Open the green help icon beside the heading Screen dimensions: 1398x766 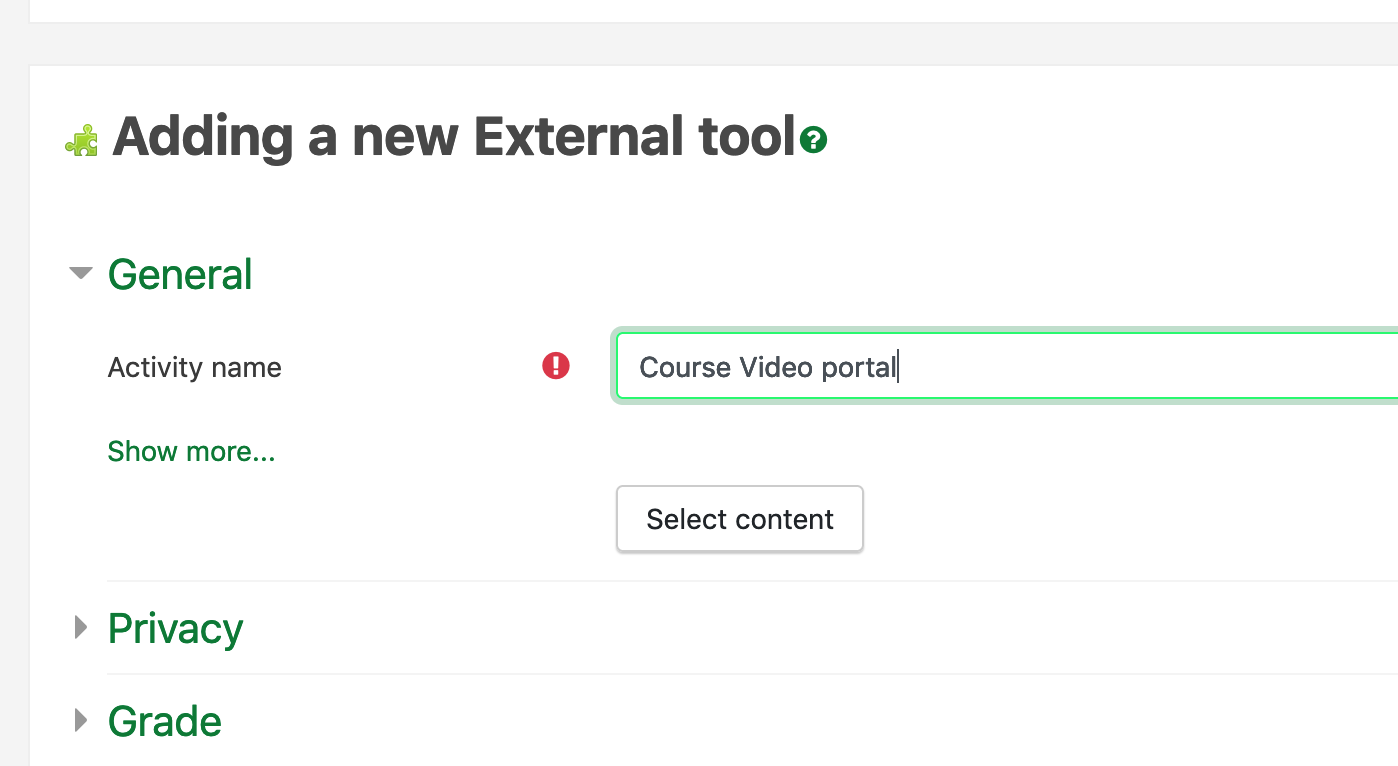(814, 140)
